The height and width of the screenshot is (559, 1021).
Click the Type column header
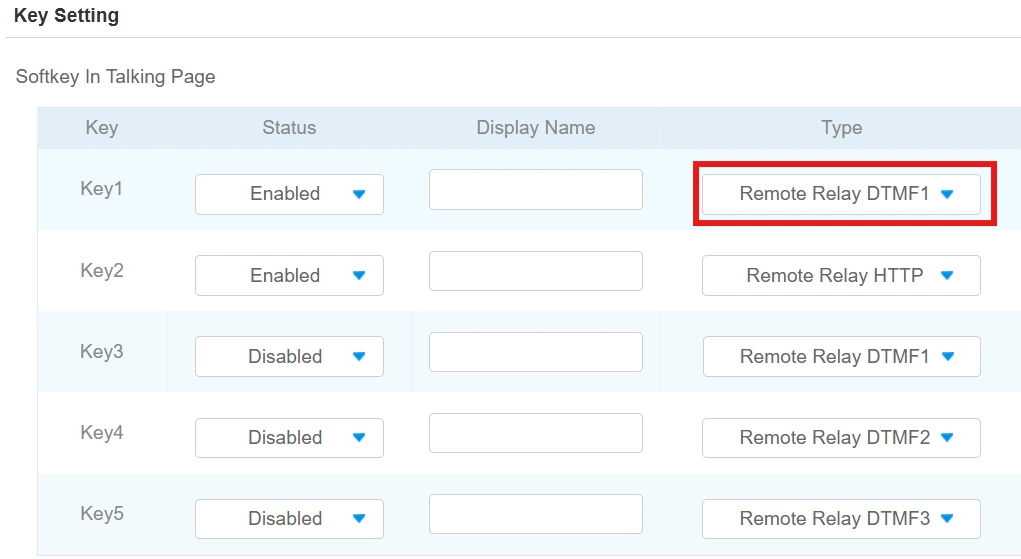pos(841,128)
